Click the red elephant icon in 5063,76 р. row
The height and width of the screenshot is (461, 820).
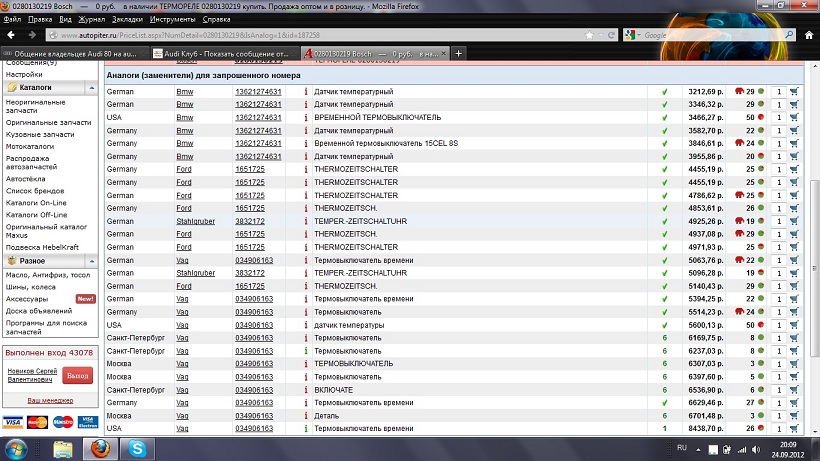point(738,260)
